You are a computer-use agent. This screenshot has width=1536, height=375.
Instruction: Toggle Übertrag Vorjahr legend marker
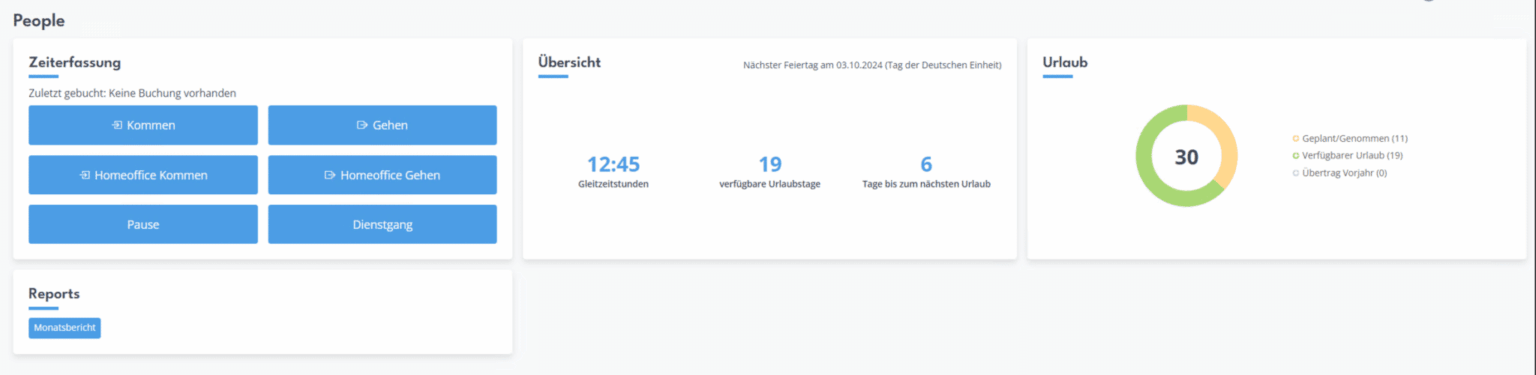point(1296,172)
